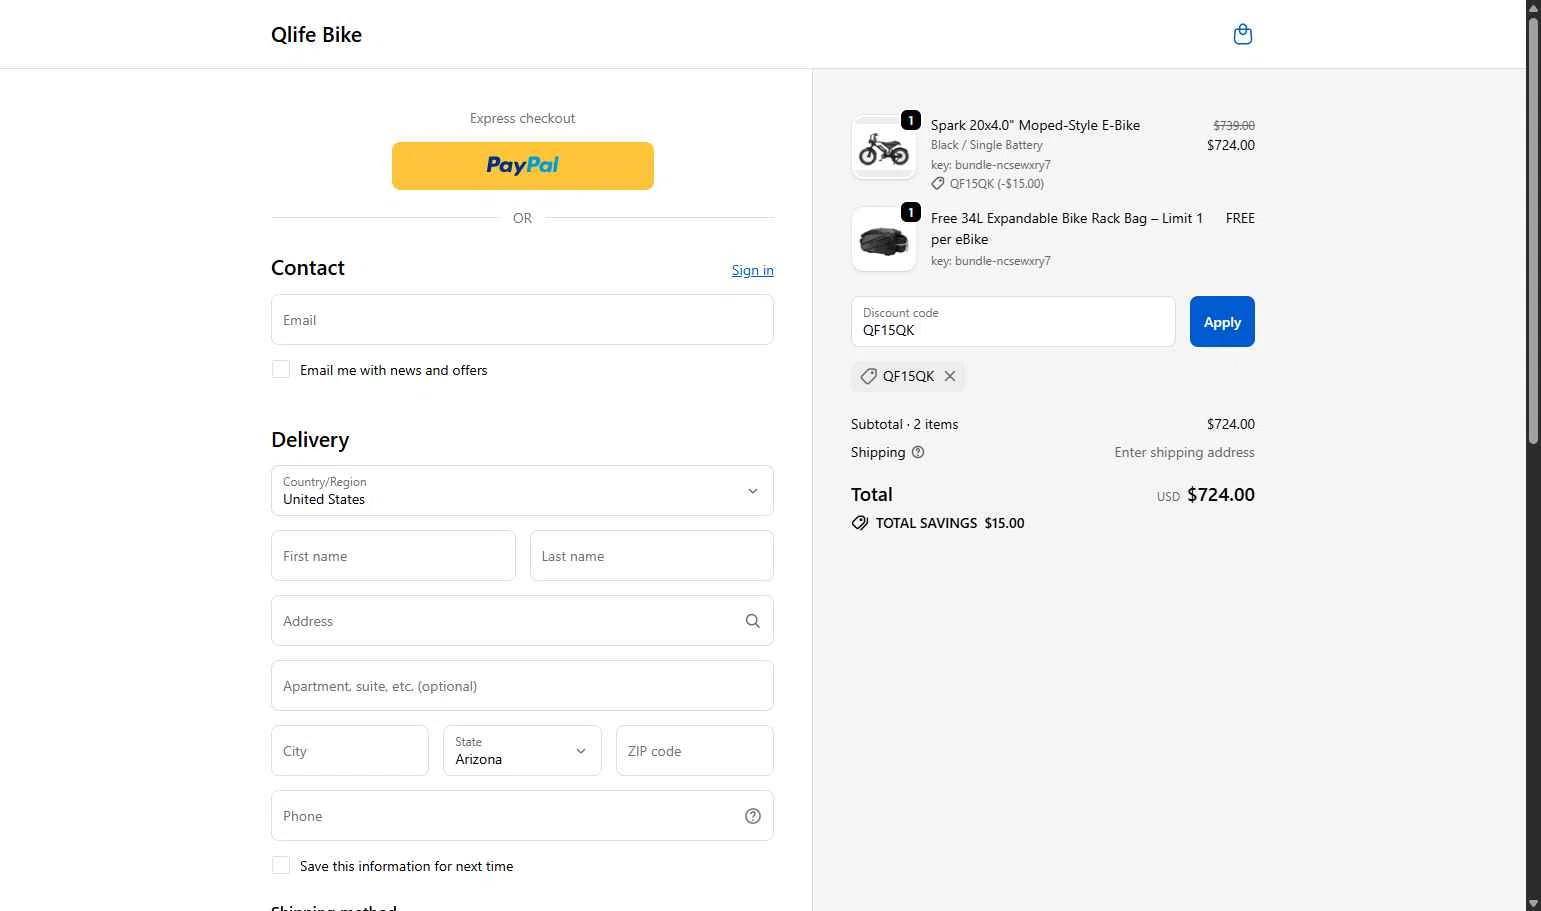This screenshot has height=911, width=1541.
Task: Click the phone field help icon
Action: pyautogui.click(x=753, y=816)
